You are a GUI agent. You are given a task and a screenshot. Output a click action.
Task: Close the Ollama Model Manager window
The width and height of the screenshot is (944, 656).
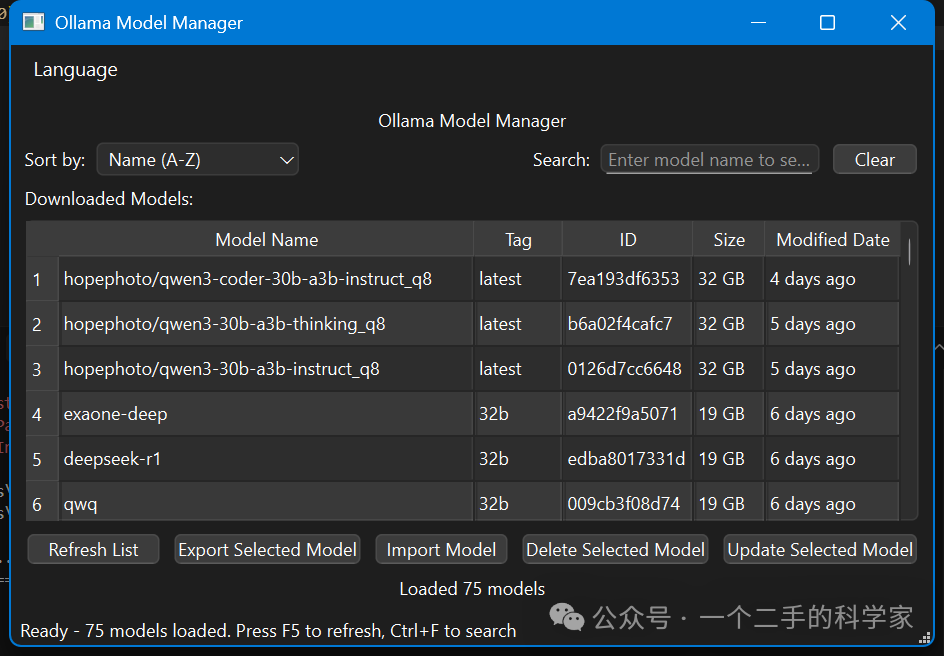pos(898,23)
